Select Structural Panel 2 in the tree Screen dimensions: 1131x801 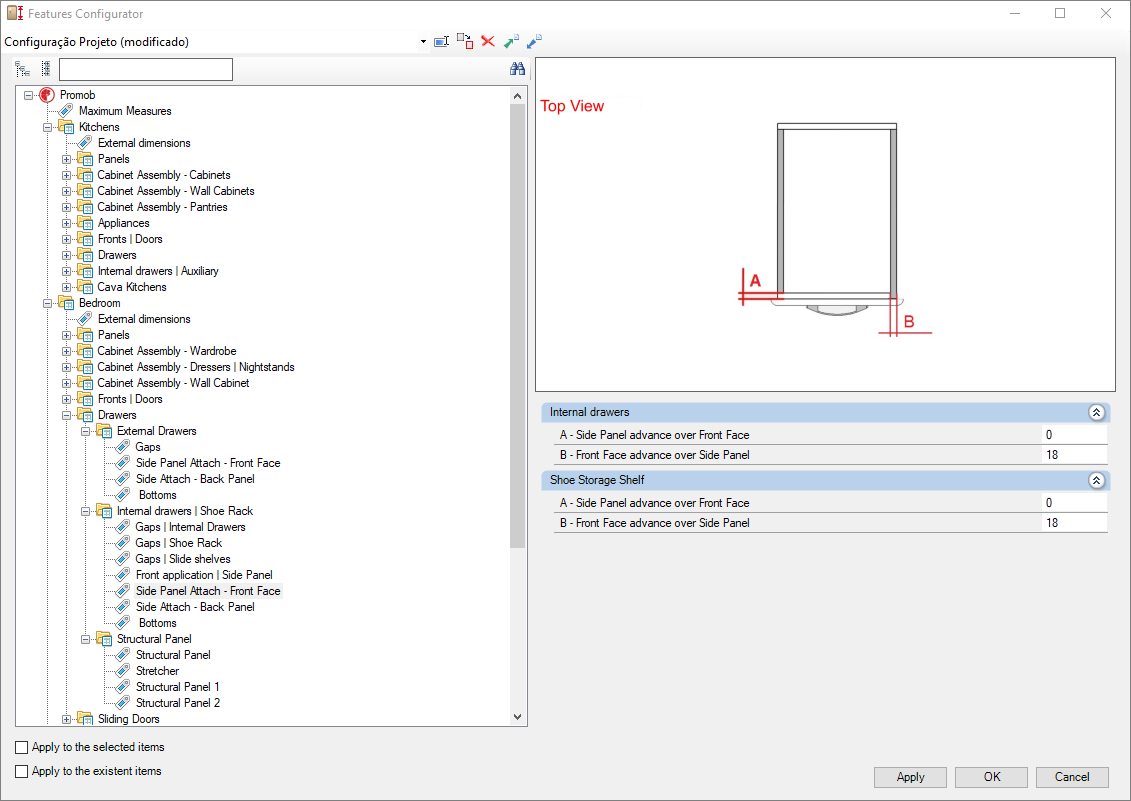point(177,703)
